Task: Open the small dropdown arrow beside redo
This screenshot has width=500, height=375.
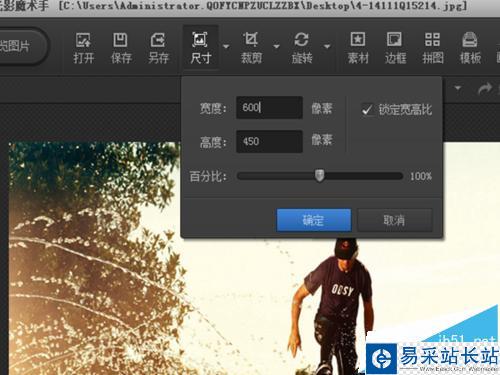Action: (458, 88)
